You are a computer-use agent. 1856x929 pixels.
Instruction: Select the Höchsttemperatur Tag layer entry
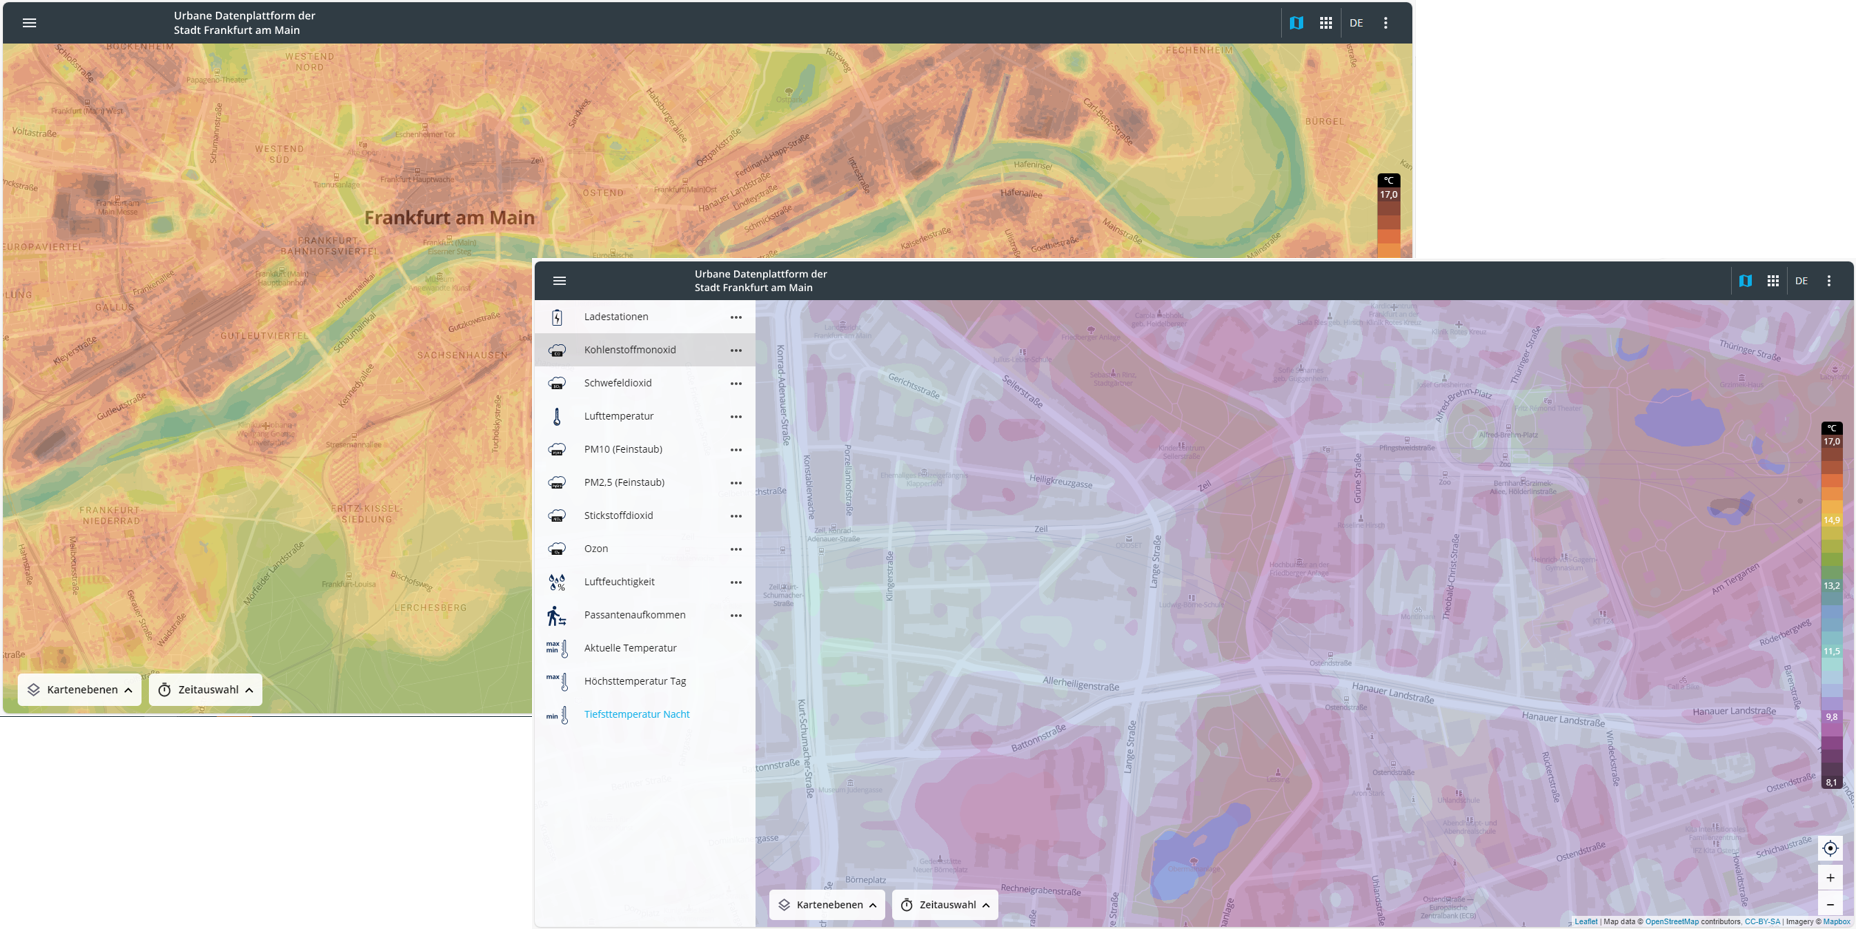point(634,681)
